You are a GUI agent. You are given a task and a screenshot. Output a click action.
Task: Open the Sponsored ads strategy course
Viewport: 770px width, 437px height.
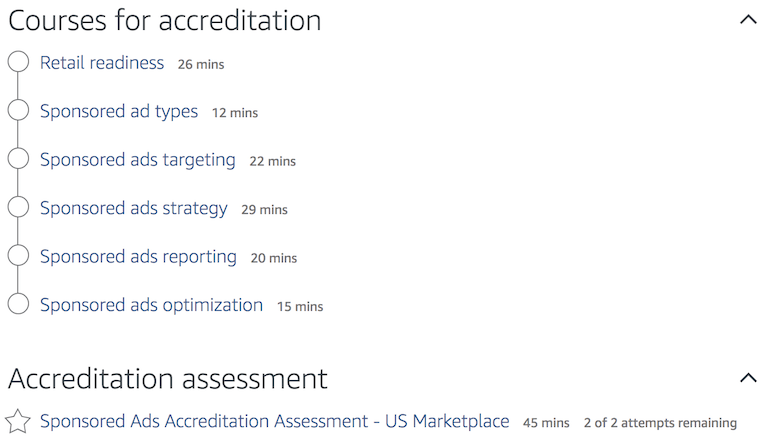[x=134, y=209]
